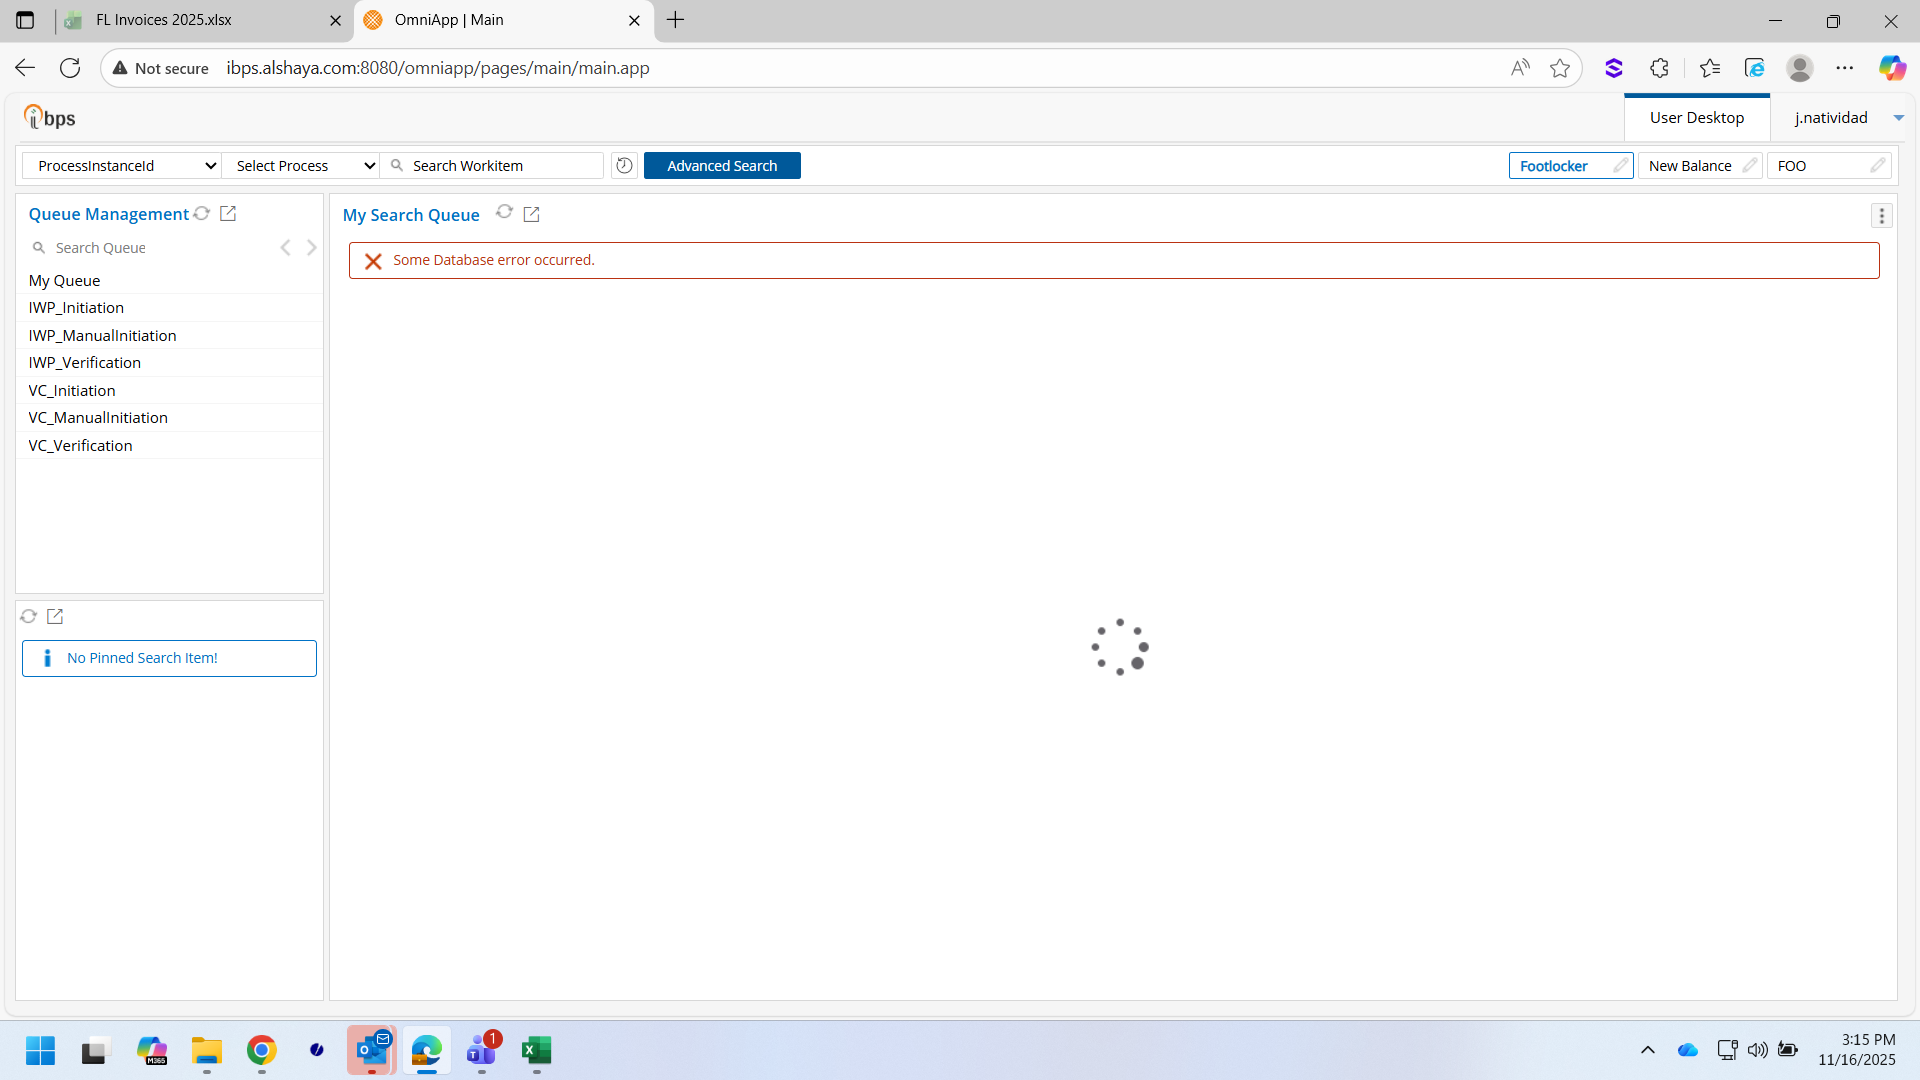Open Queue Management in new window
This screenshot has width=1920, height=1080.
tap(228, 214)
